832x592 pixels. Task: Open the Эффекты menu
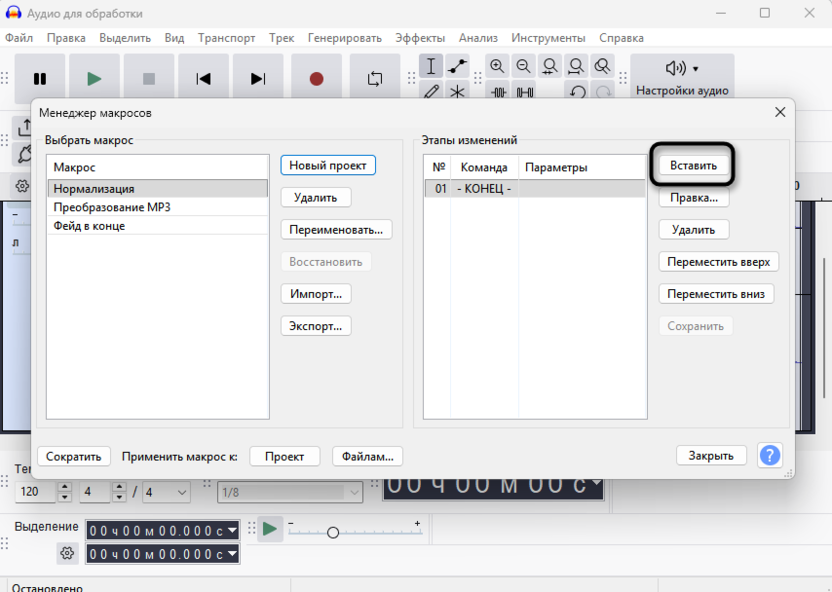tap(420, 38)
